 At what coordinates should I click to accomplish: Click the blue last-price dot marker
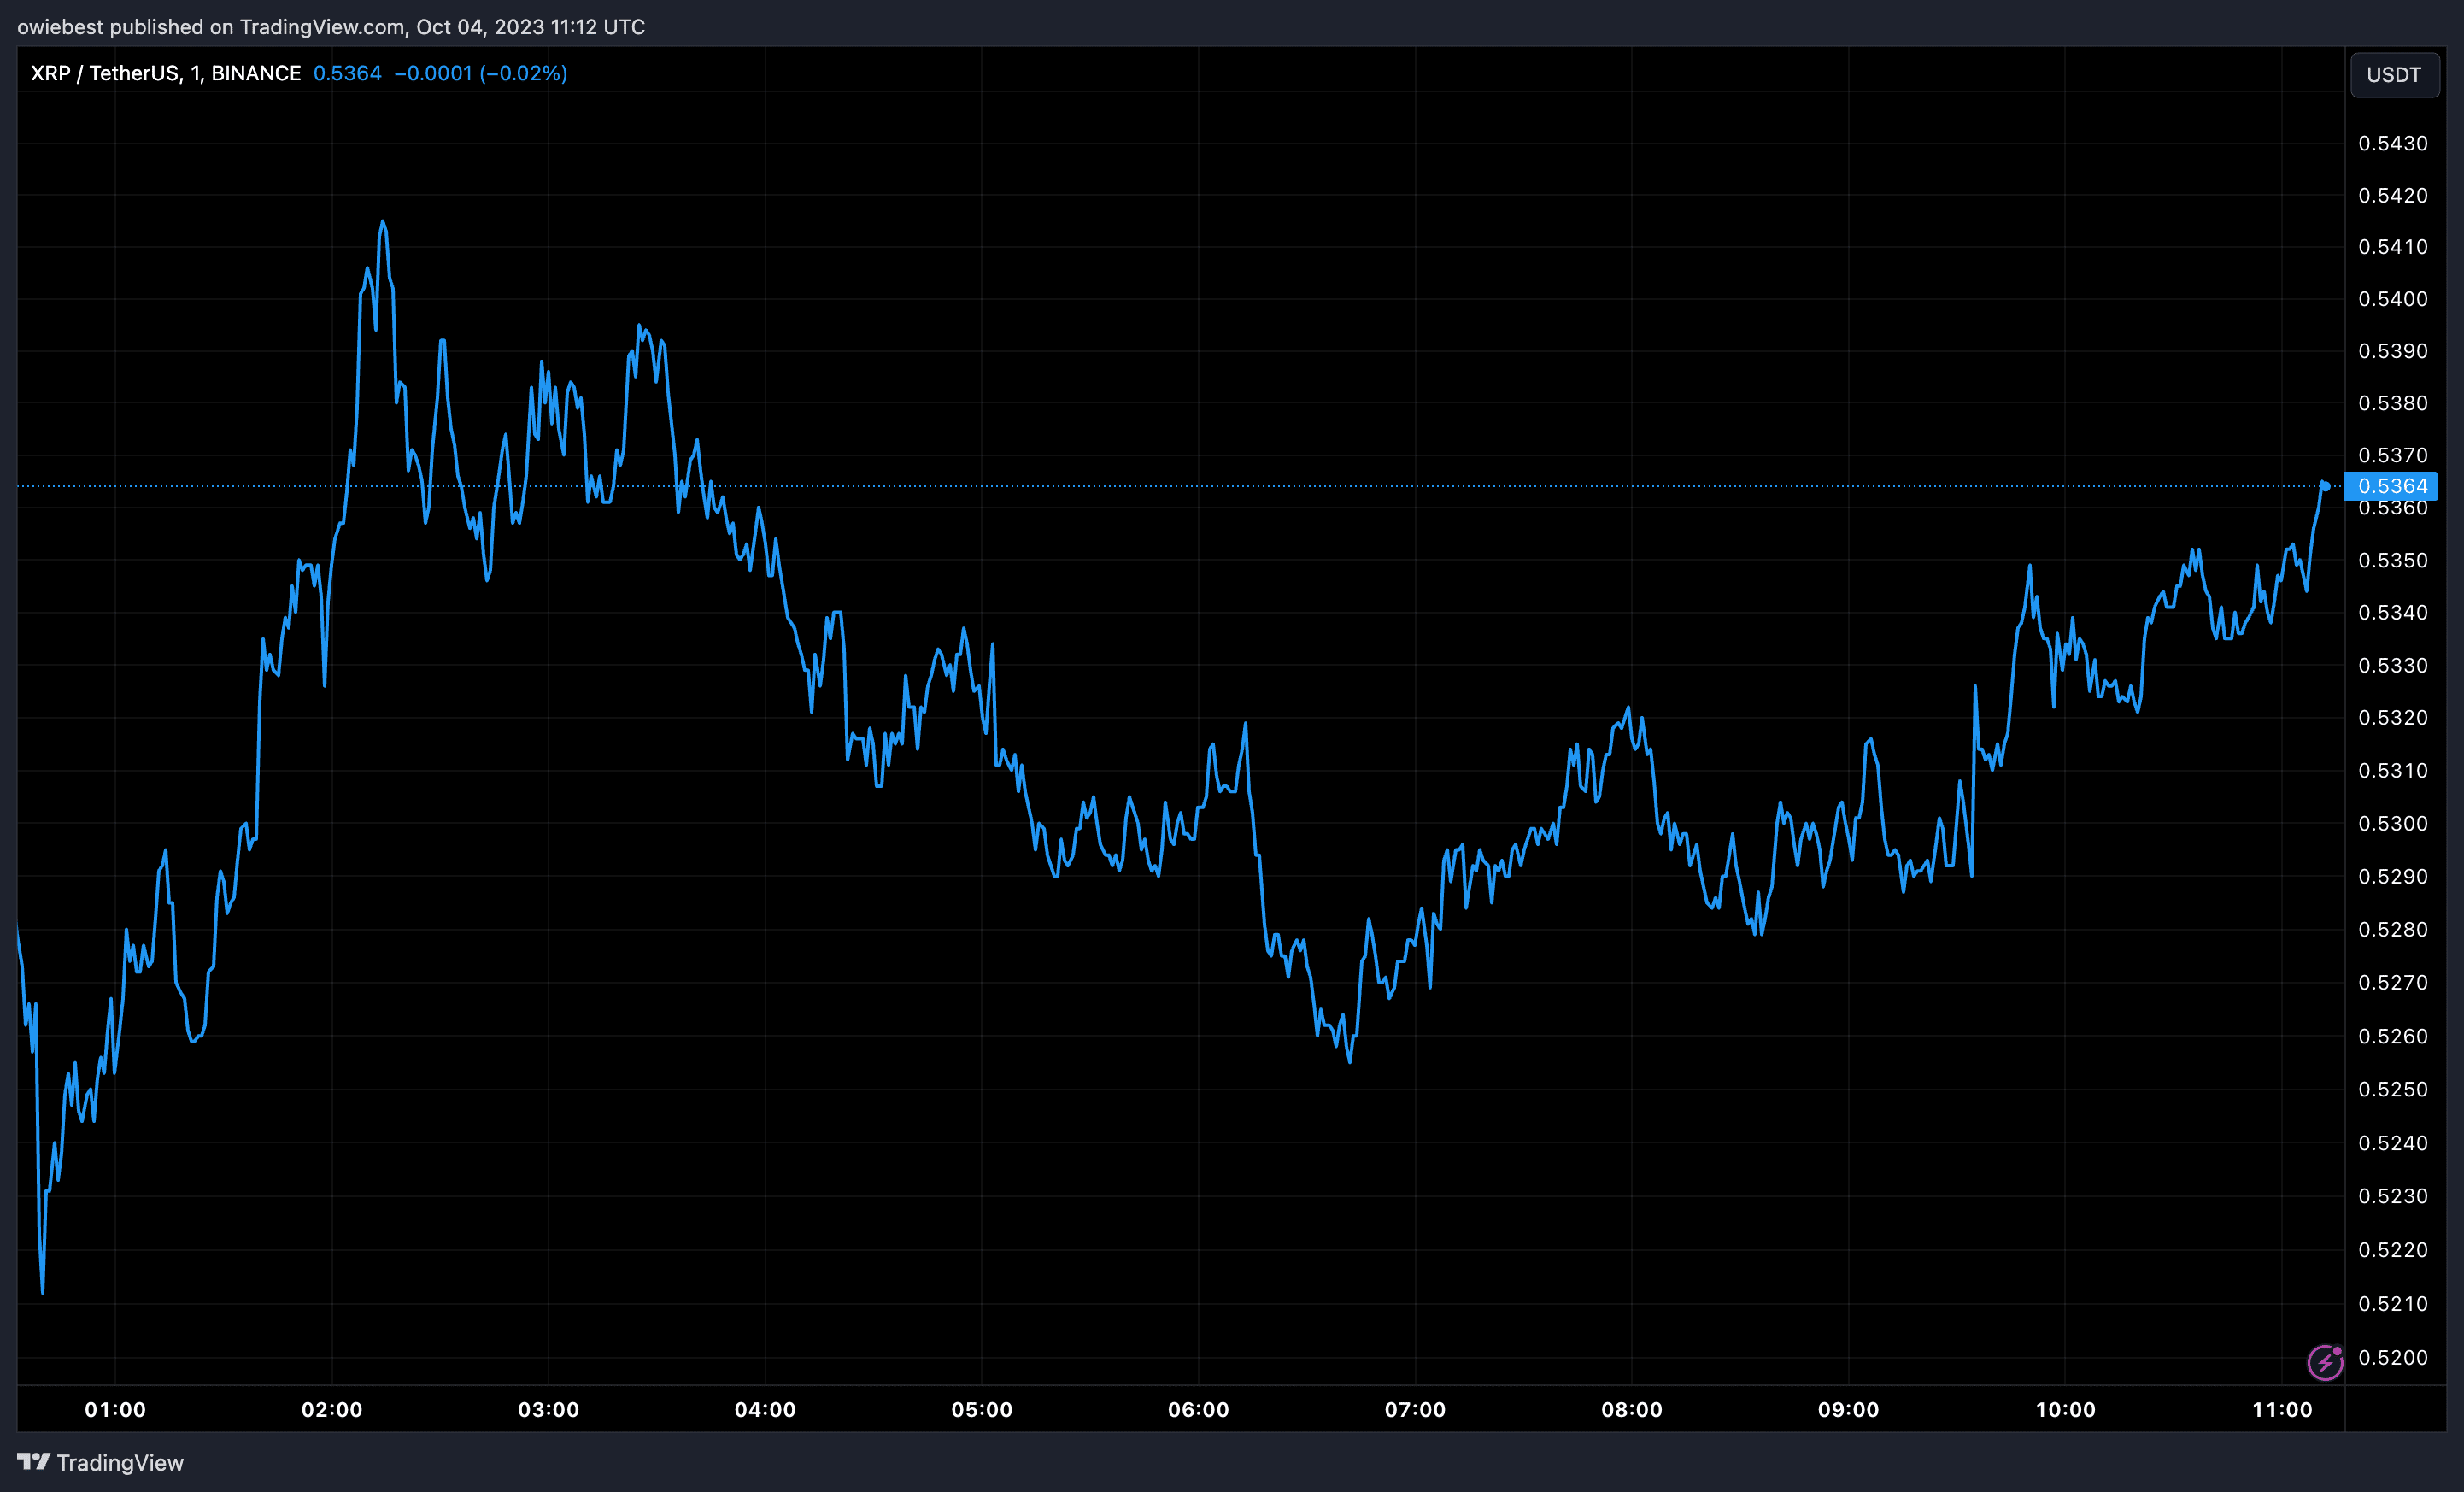(x=2325, y=486)
